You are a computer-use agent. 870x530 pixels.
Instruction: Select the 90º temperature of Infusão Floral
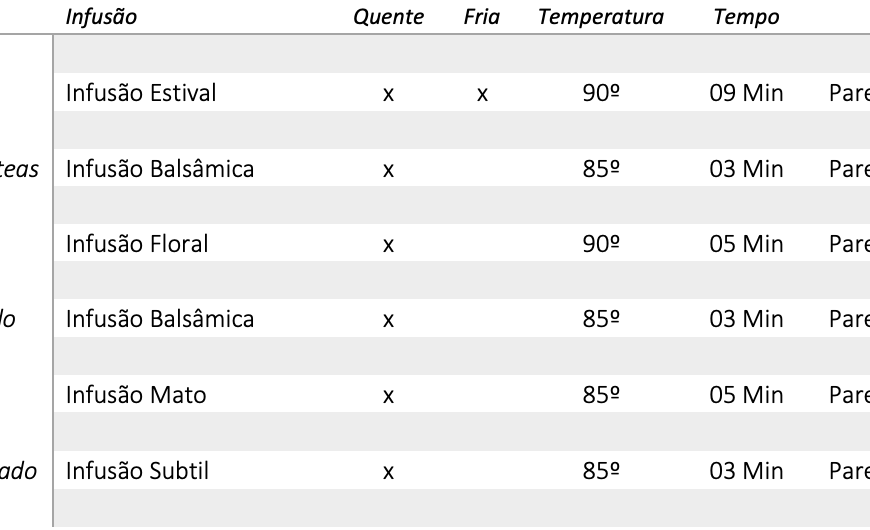(x=601, y=244)
